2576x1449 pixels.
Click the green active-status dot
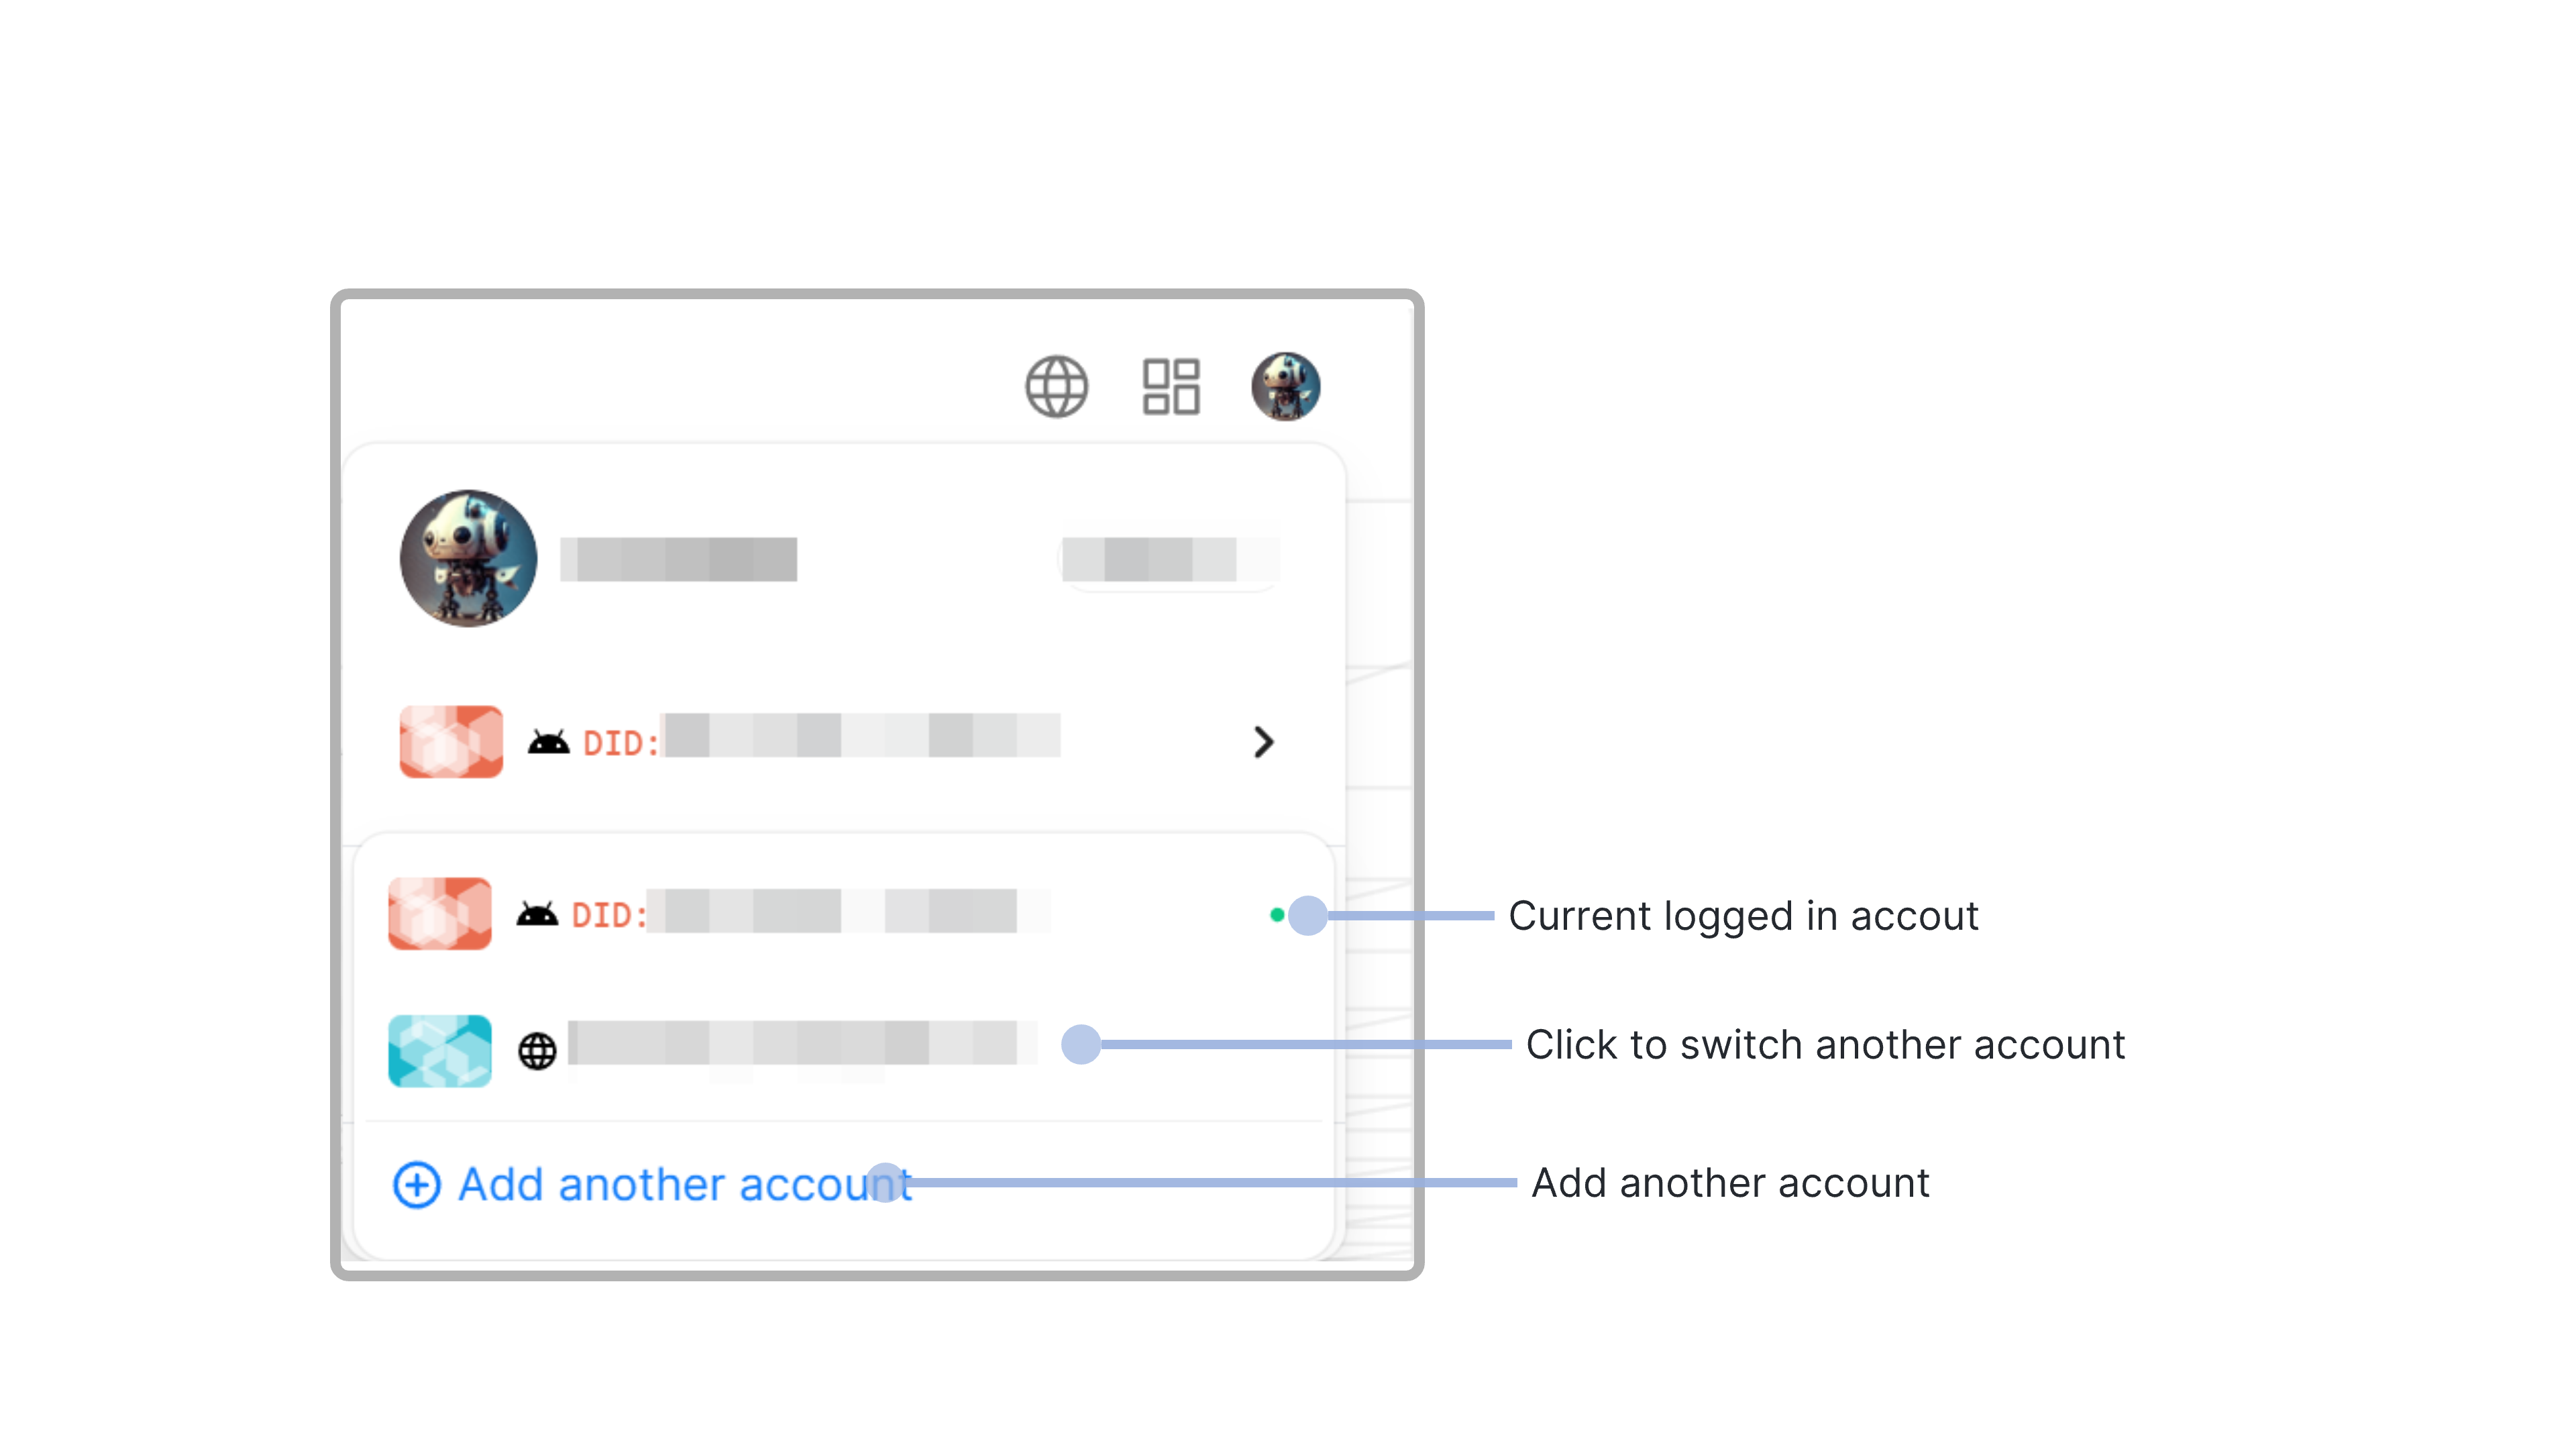tap(1277, 914)
